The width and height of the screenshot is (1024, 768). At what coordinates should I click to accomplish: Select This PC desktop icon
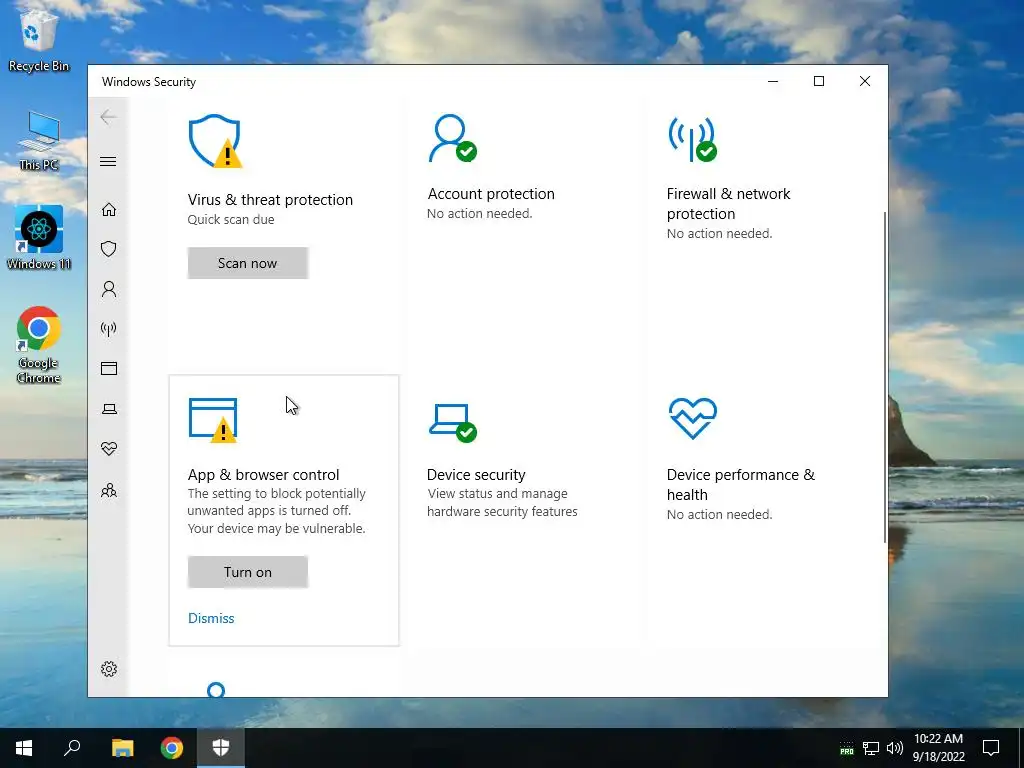[x=39, y=140]
